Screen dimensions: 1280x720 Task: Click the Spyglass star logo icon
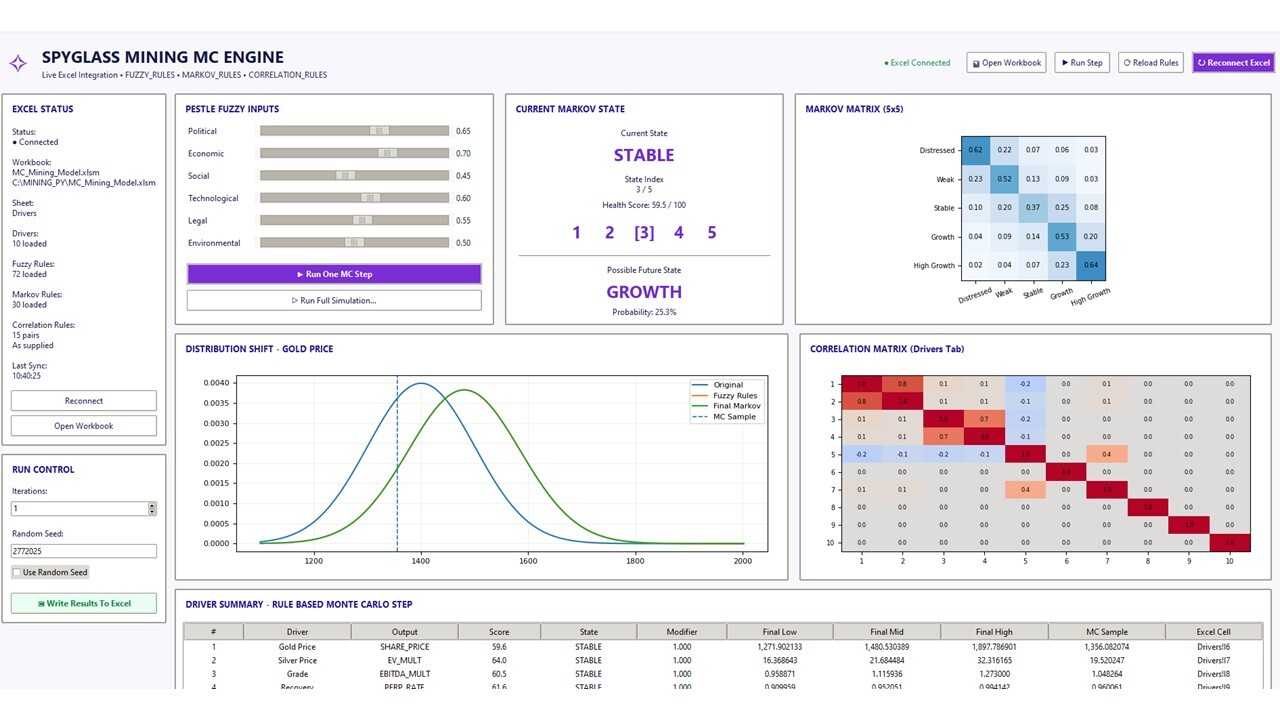tap(18, 64)
